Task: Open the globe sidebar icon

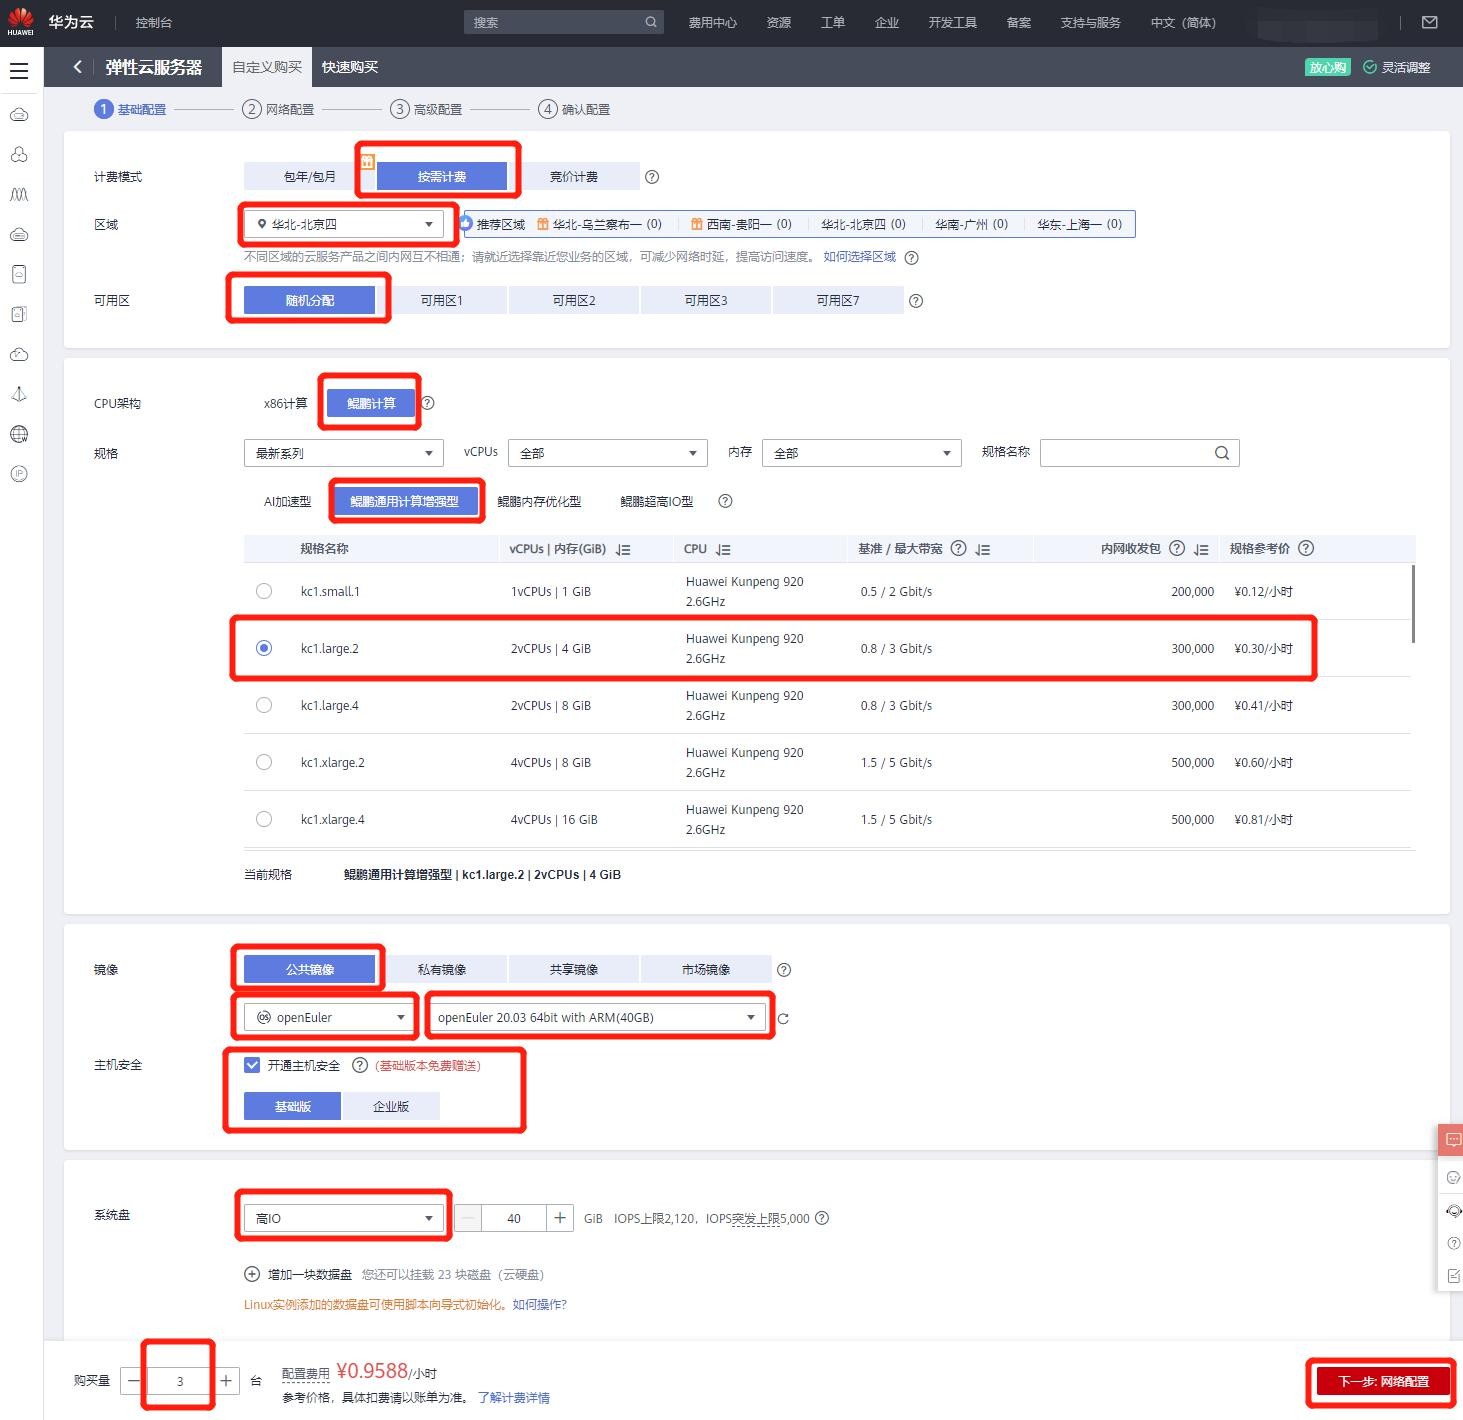Action: 19,434
